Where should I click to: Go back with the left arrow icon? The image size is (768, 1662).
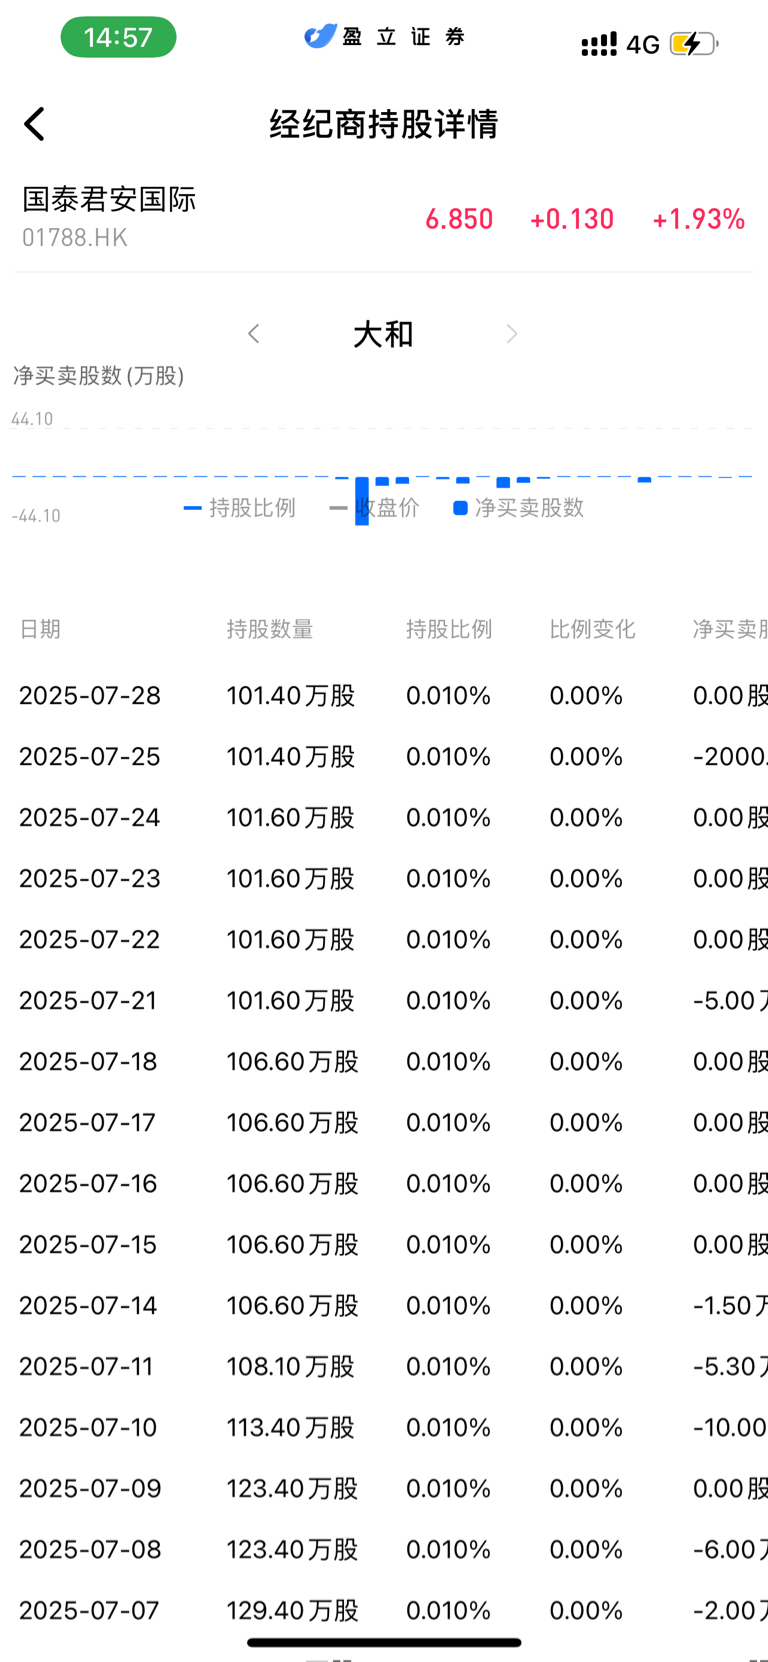coord(35,125)
